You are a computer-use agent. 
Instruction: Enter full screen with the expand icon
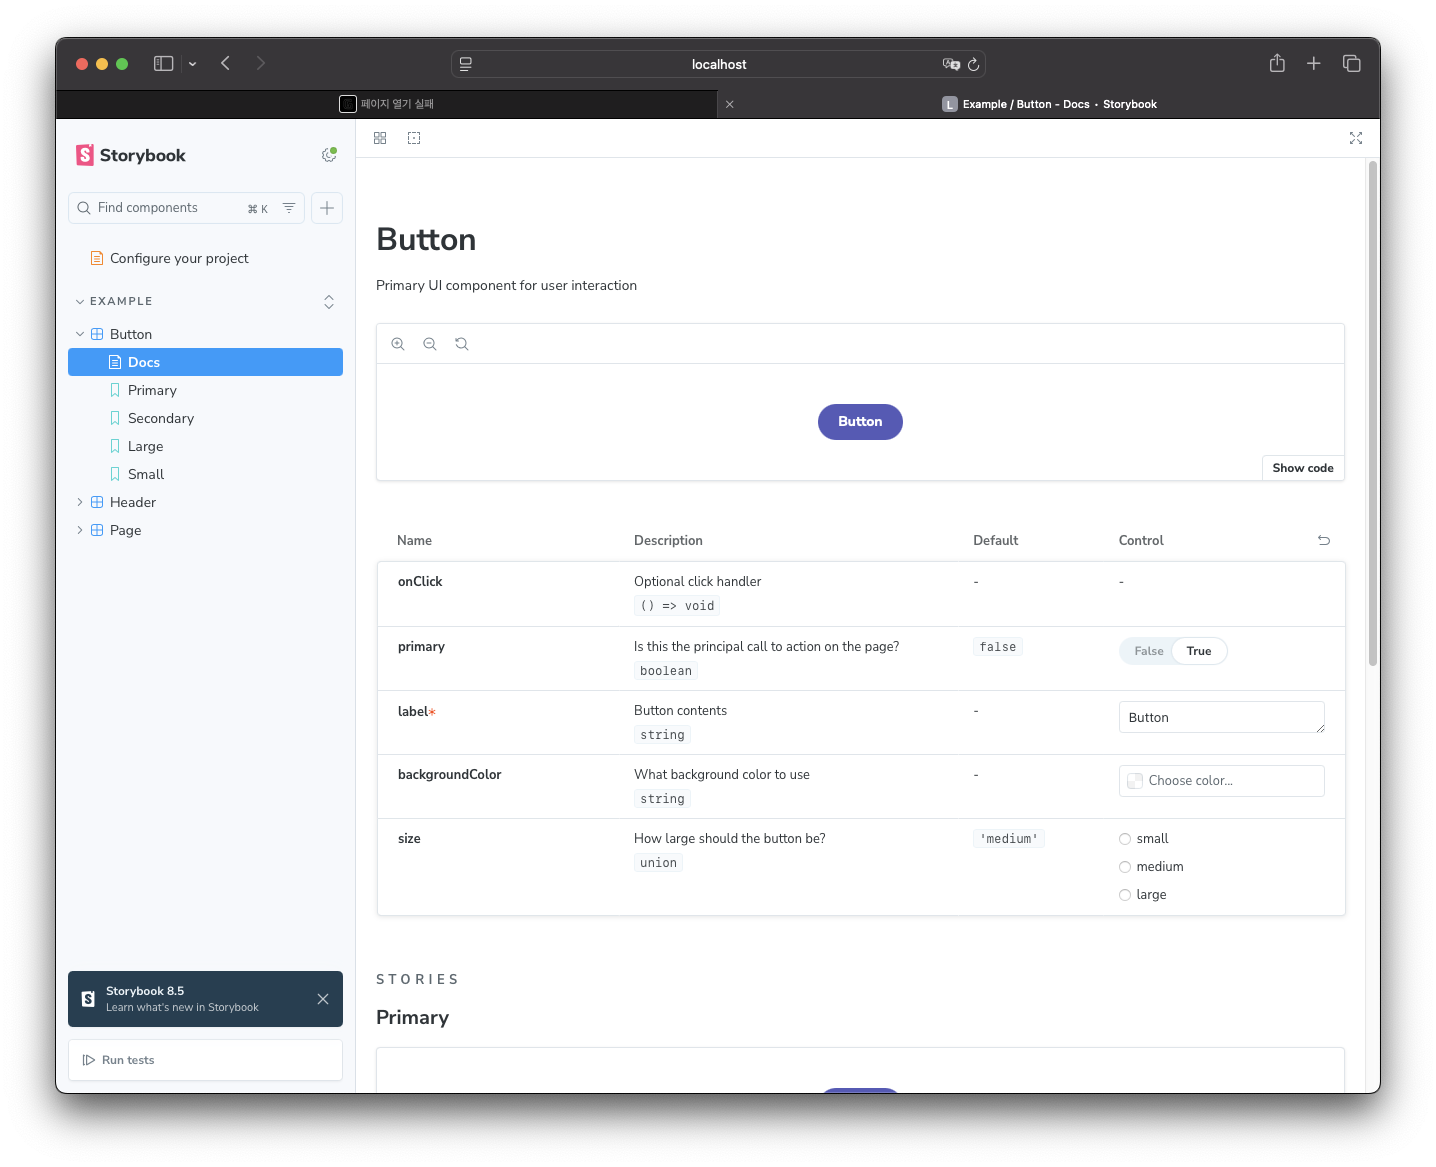[x=1356, y=138]
